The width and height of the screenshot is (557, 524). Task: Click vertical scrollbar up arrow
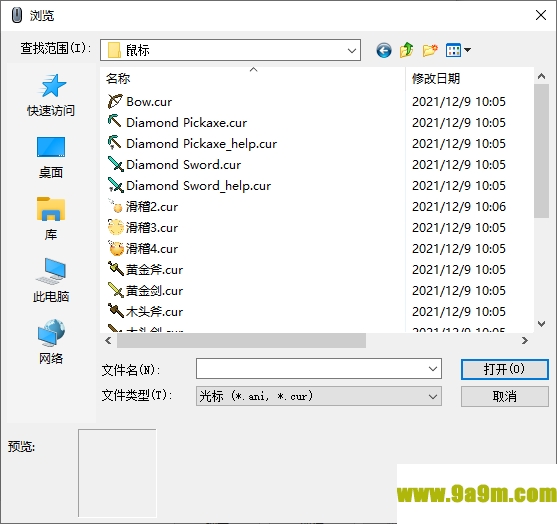coord(541,76)
